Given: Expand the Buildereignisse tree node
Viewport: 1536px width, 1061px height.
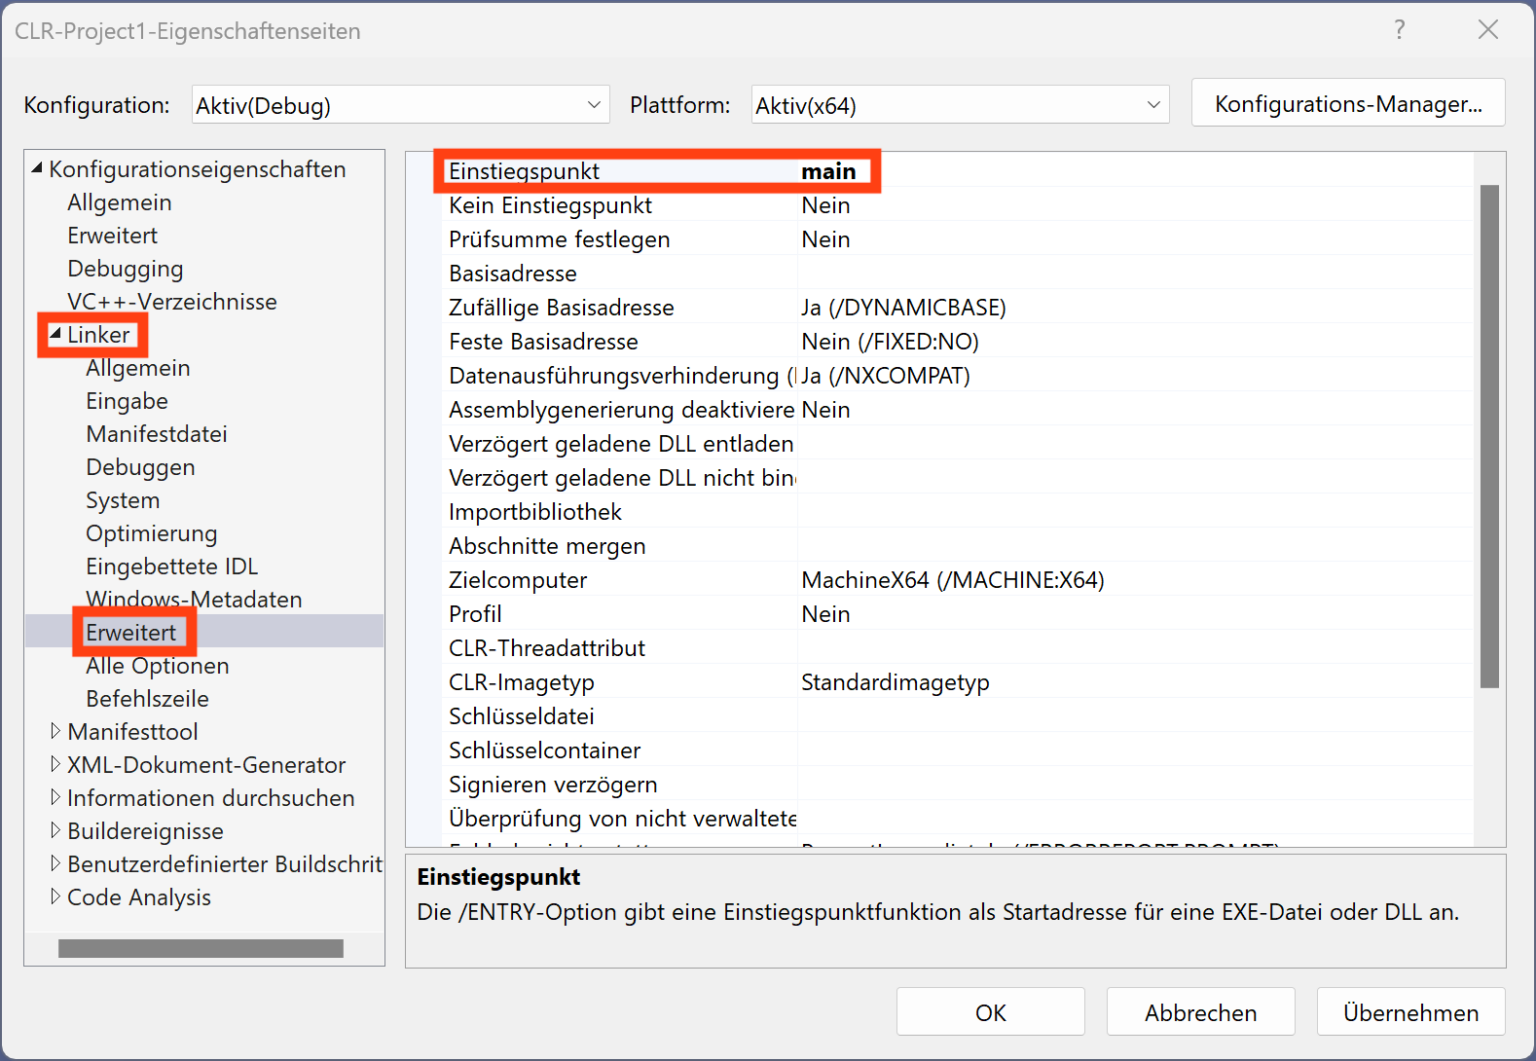Looking at the screenshot, I should 57,831.
